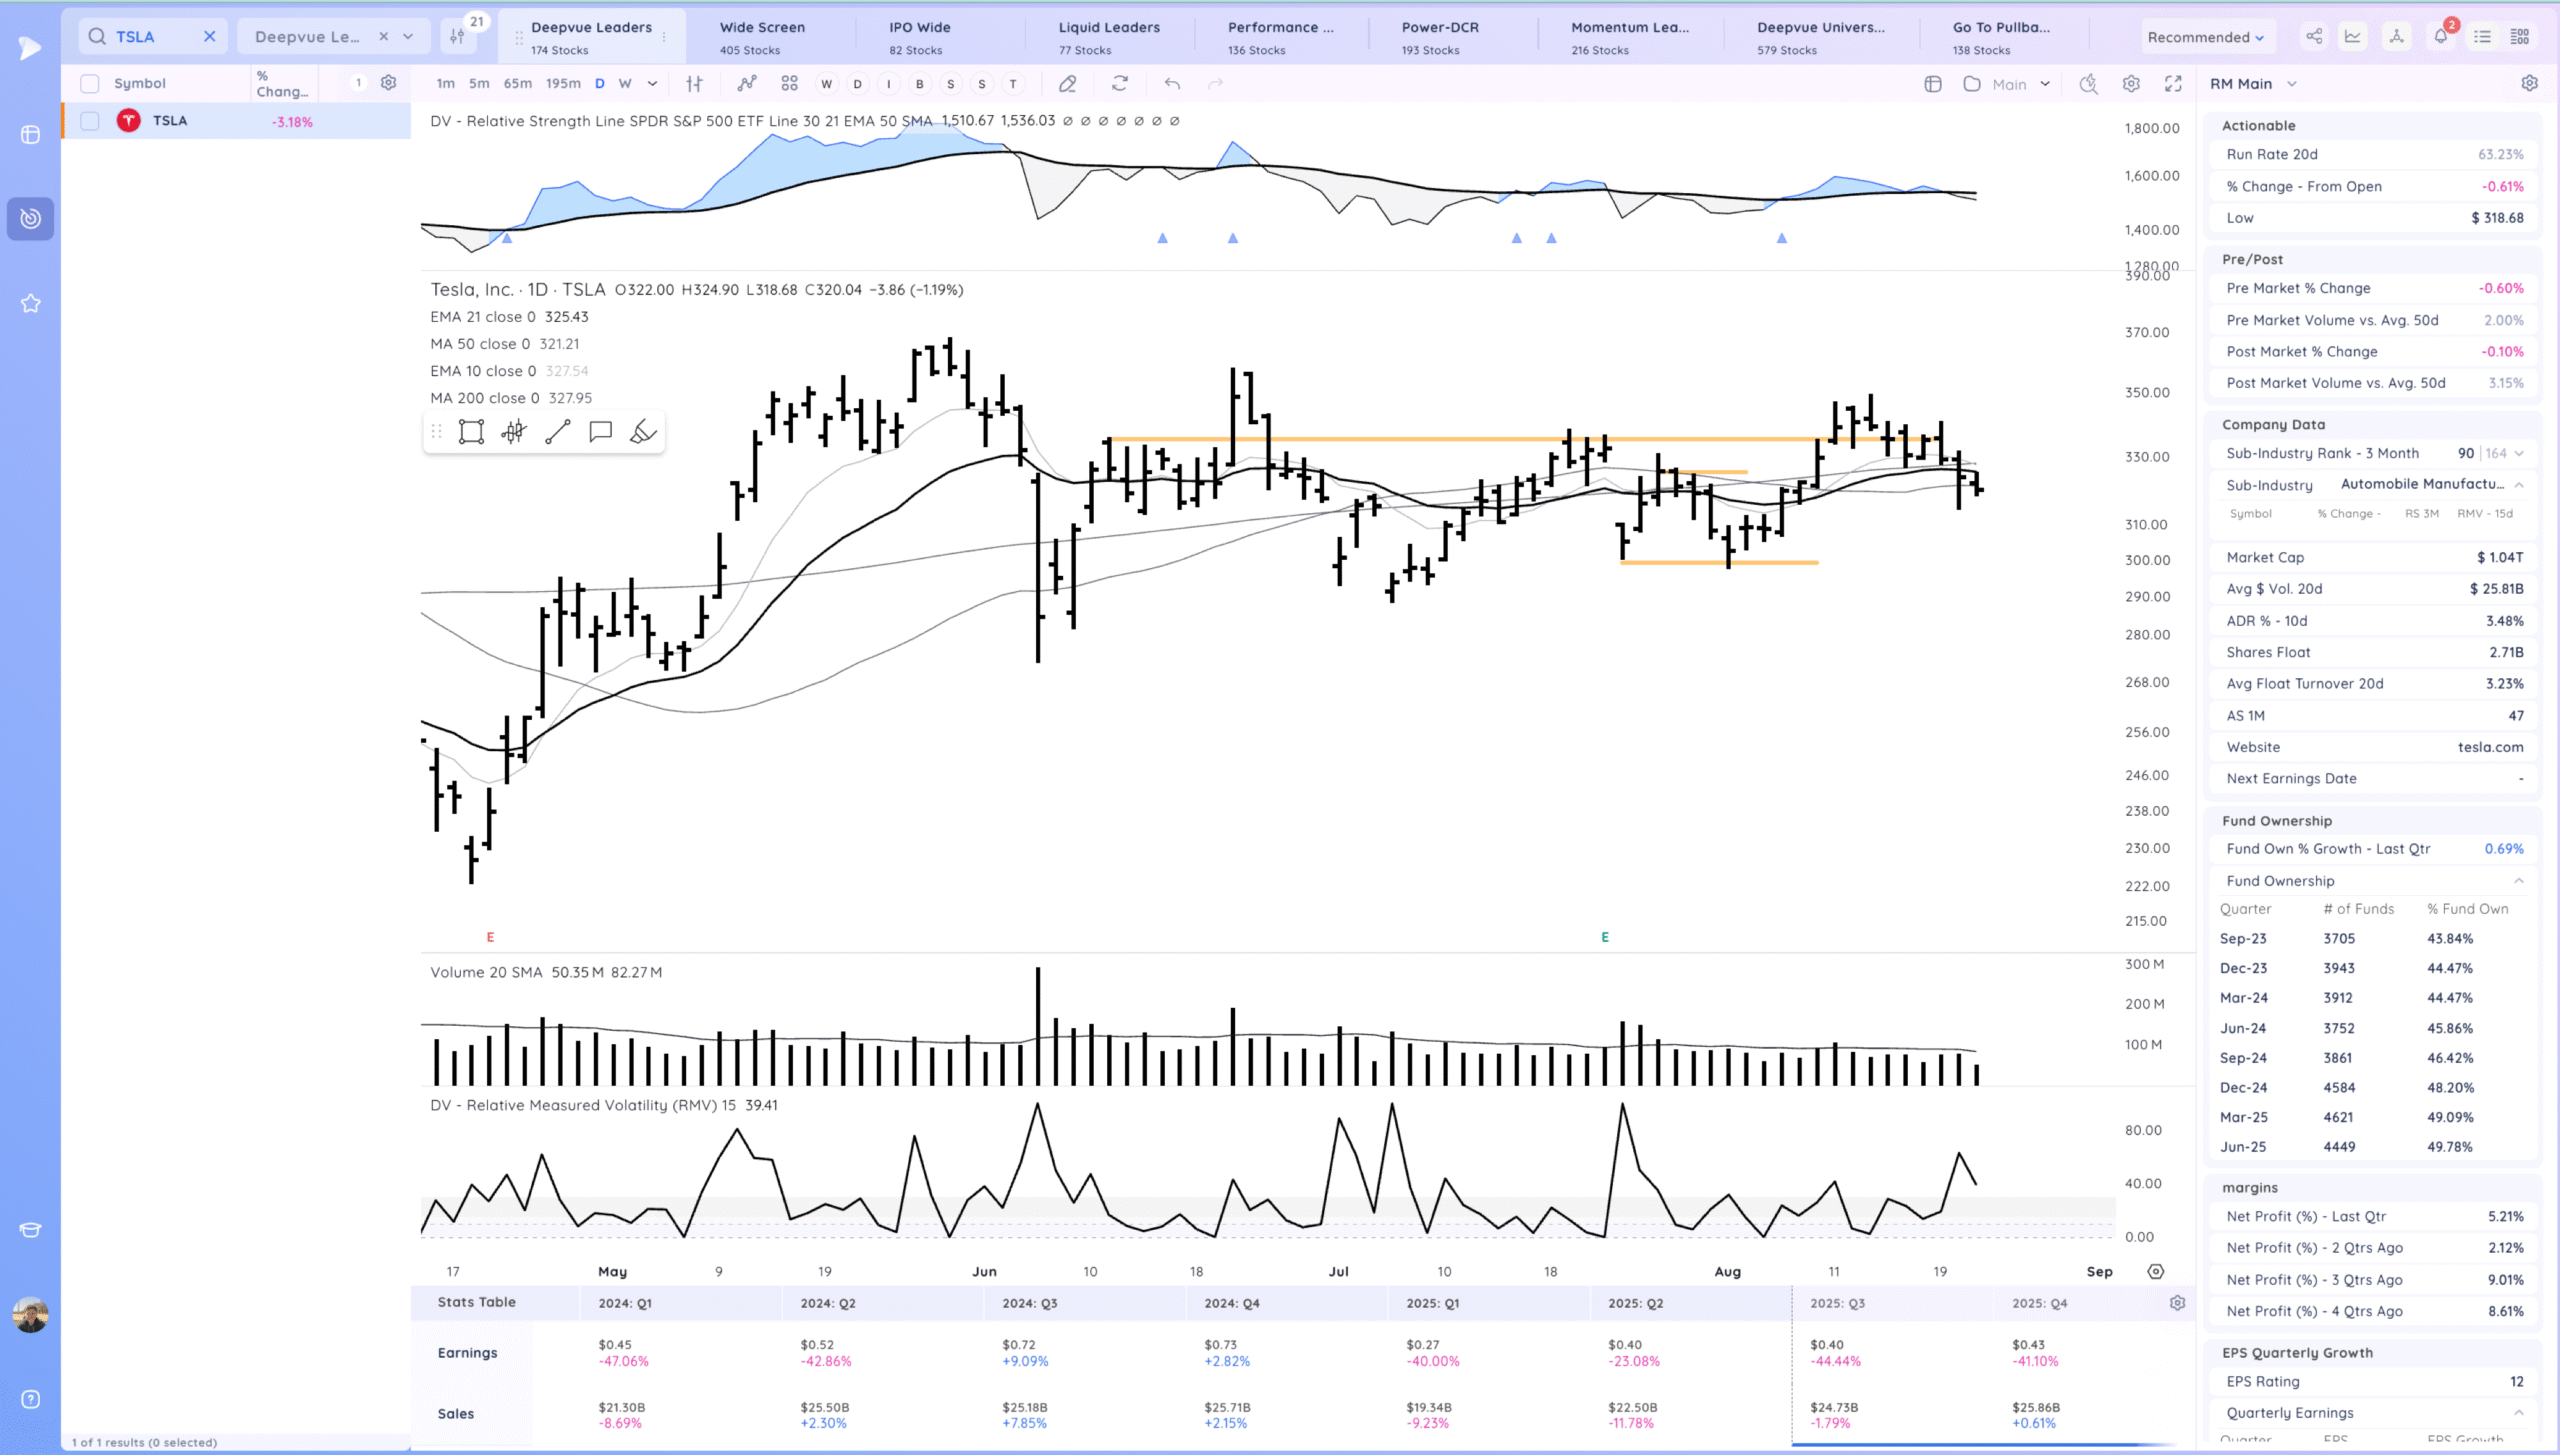Select the 65m timeframe

pos(518,83)
